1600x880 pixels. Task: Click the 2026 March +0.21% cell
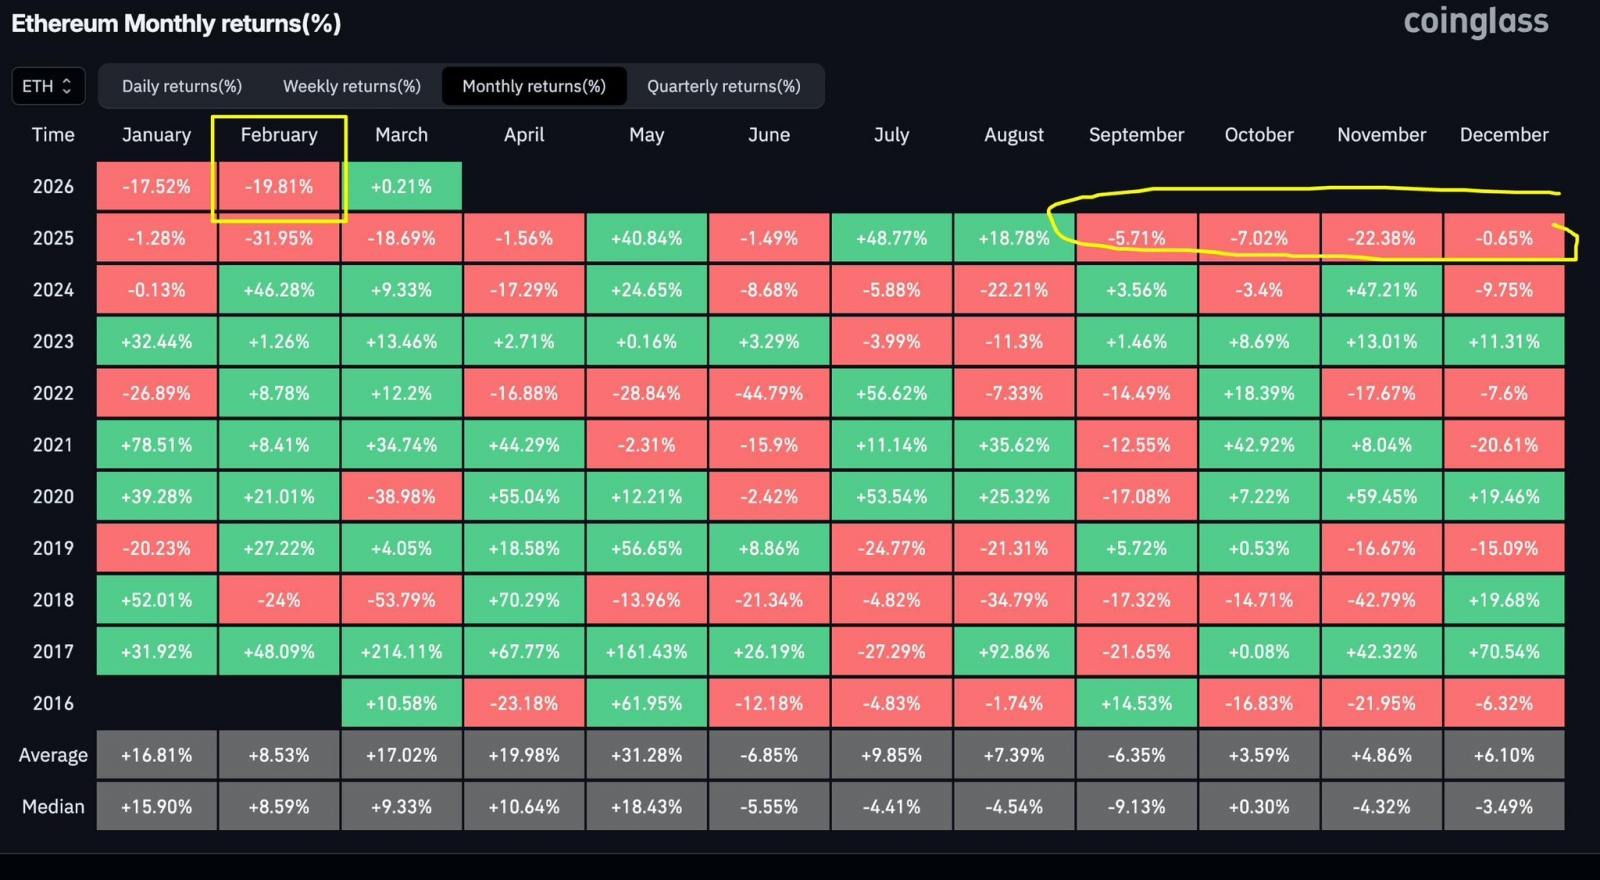pyautogui.click(x=401, y=187)
